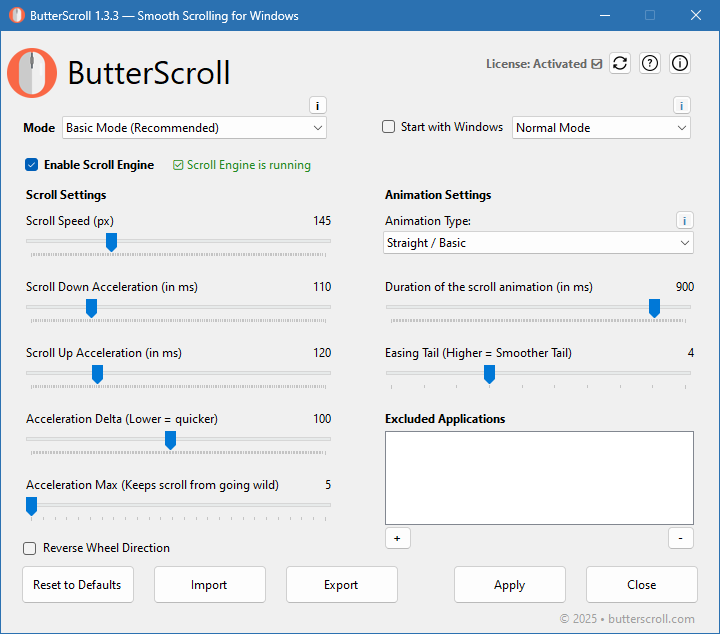Open the Mode dropdown

pos(194,128)
